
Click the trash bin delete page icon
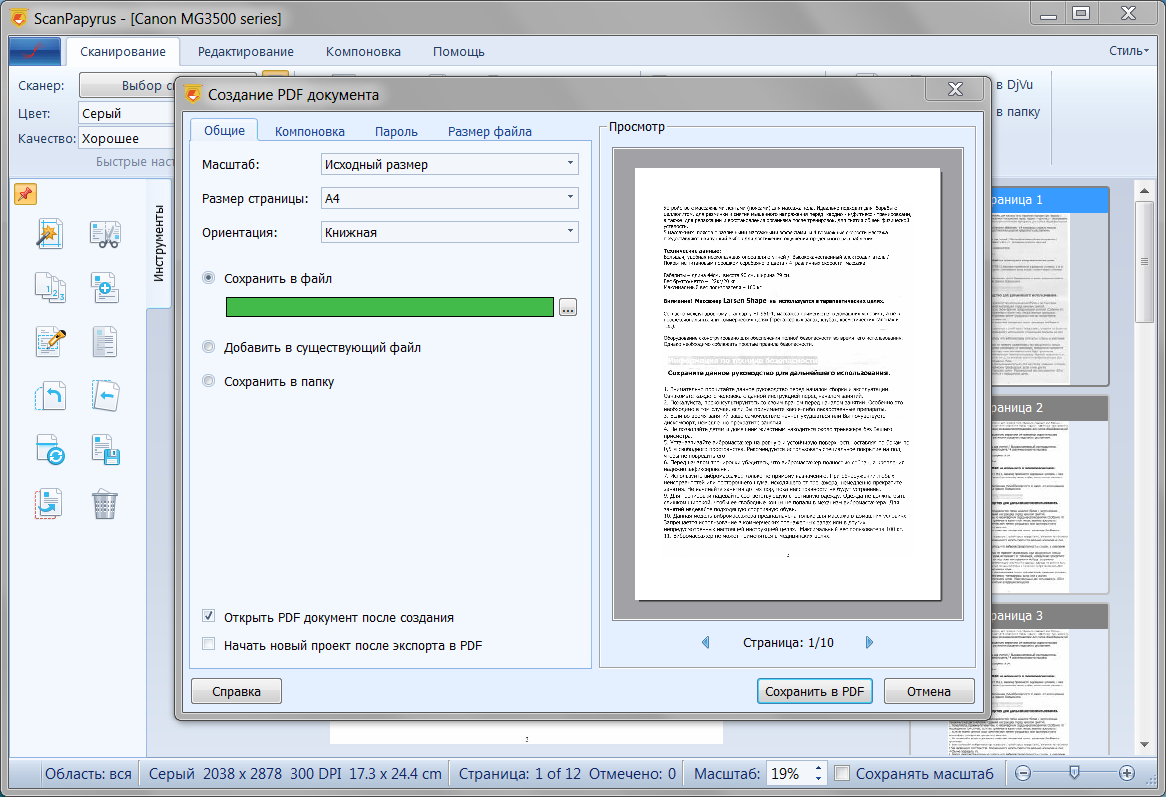coord(105,503)
